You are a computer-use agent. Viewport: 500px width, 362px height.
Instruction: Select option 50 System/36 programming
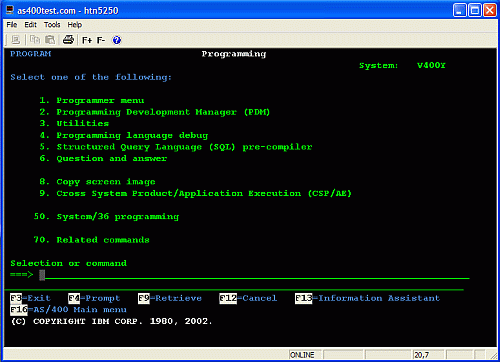point(106,217)
